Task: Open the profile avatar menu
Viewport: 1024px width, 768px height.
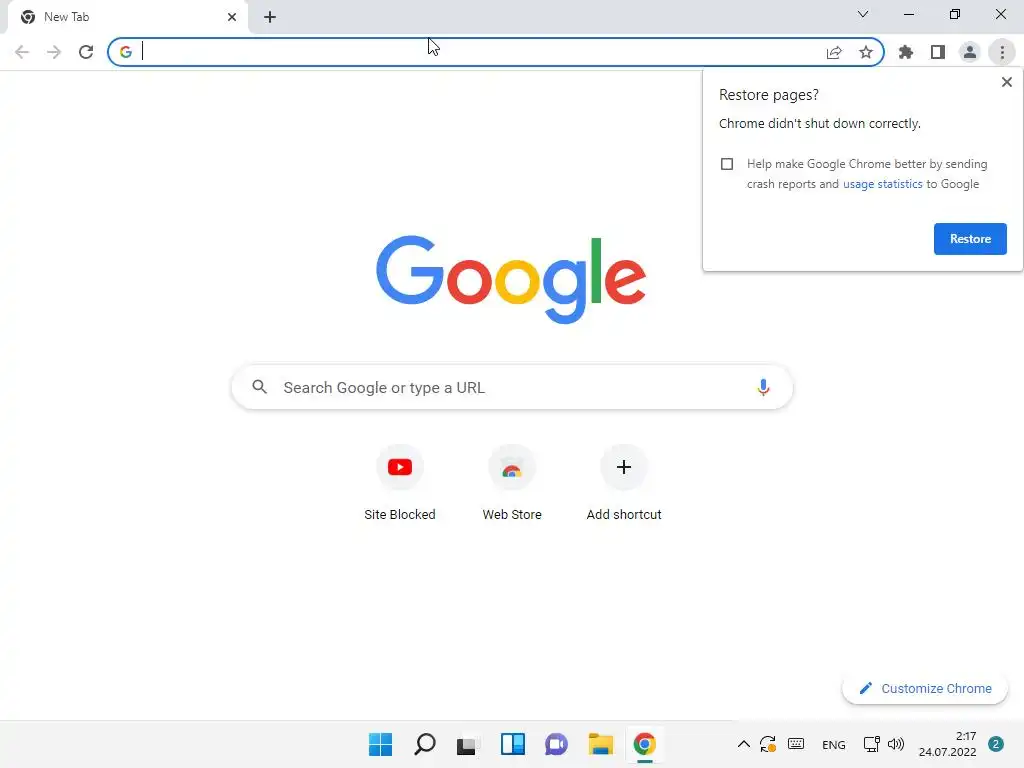Action: 970,52
